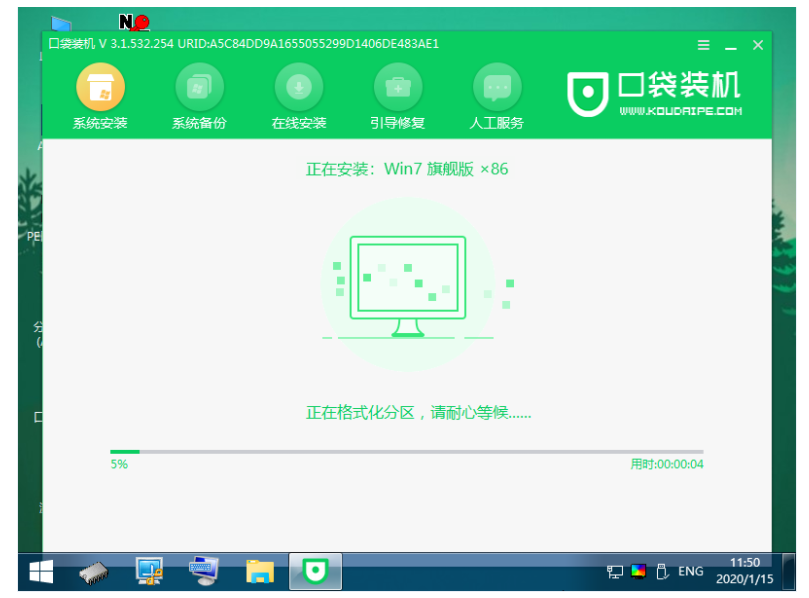
Task: Click the 口袋装机 shield logo
Action: tap(587, 94)
